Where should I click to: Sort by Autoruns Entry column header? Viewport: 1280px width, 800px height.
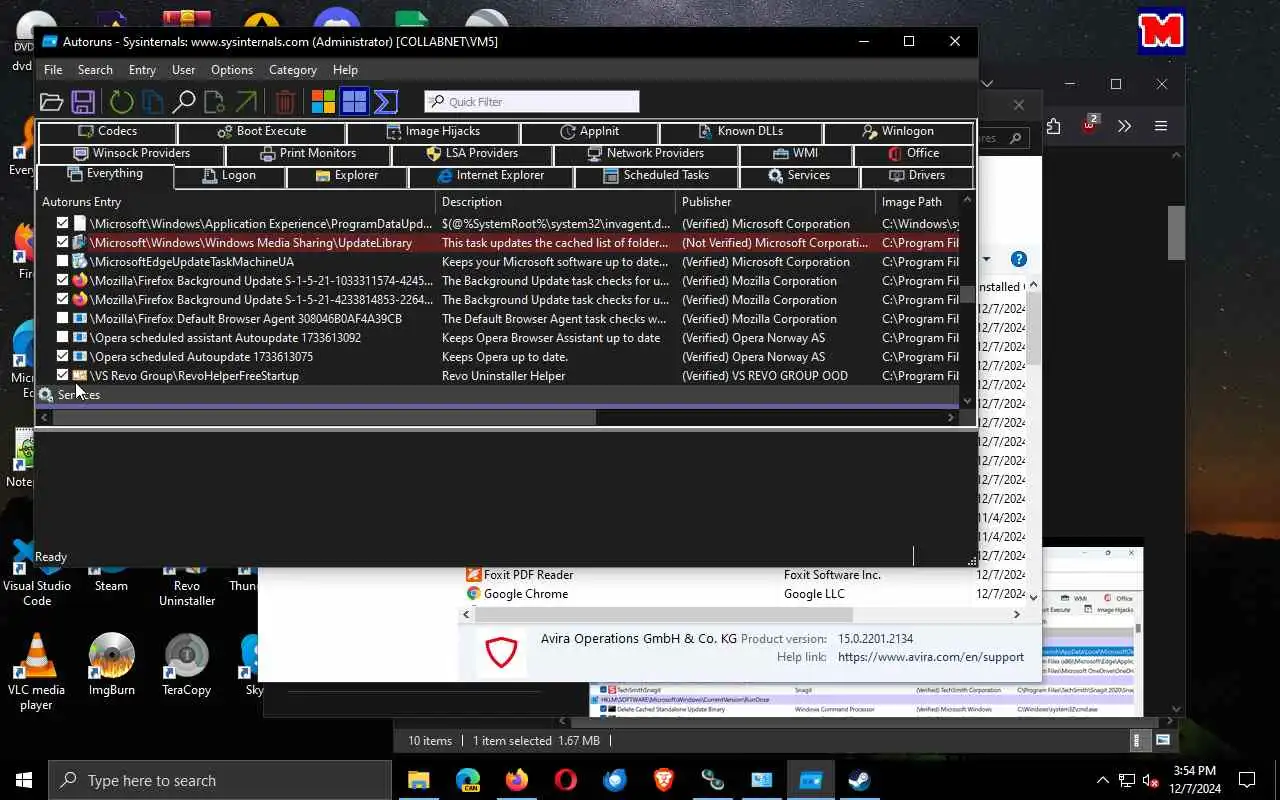237,202
